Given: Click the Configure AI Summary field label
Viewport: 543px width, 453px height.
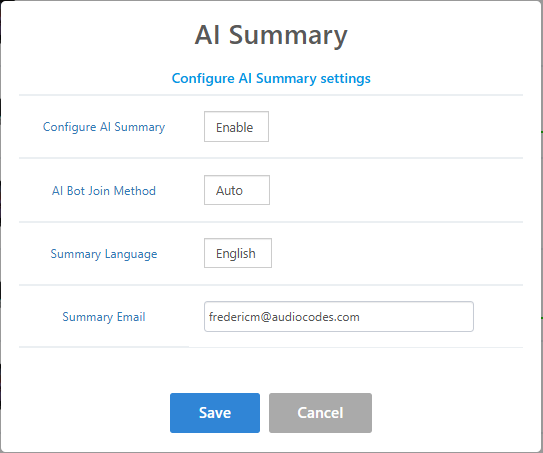Looking at the screenshot, I should 104,127.
